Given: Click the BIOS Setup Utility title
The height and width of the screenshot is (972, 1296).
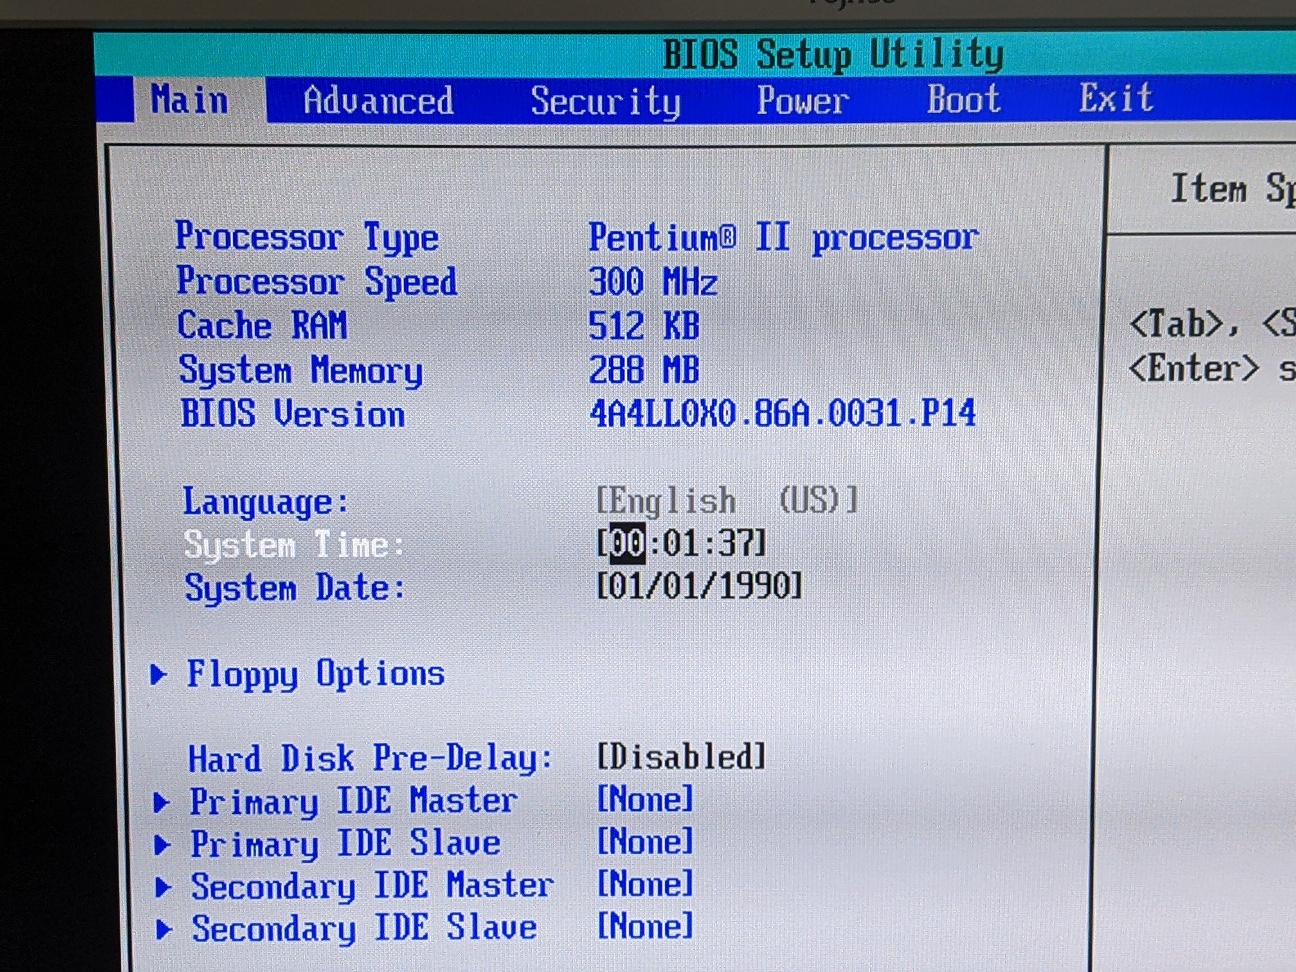Looking at the screenshot, I should click(x=834, y=54).
